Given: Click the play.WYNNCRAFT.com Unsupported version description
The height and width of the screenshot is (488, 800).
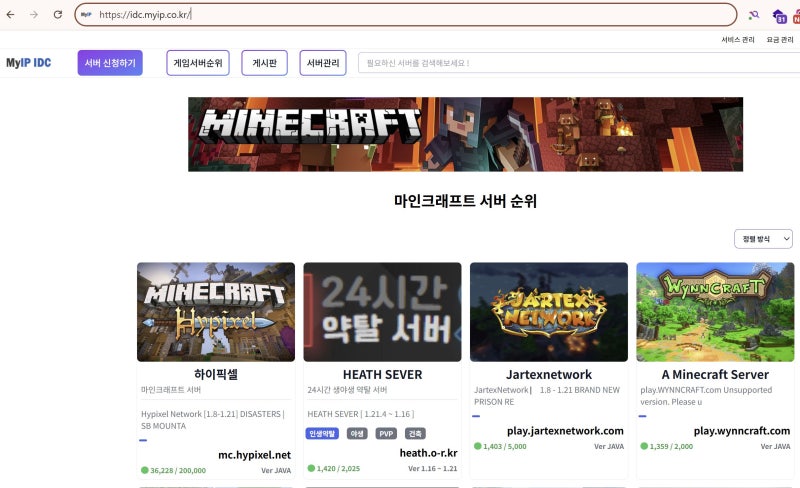Looking at the screenshot, I should (706, 396).
